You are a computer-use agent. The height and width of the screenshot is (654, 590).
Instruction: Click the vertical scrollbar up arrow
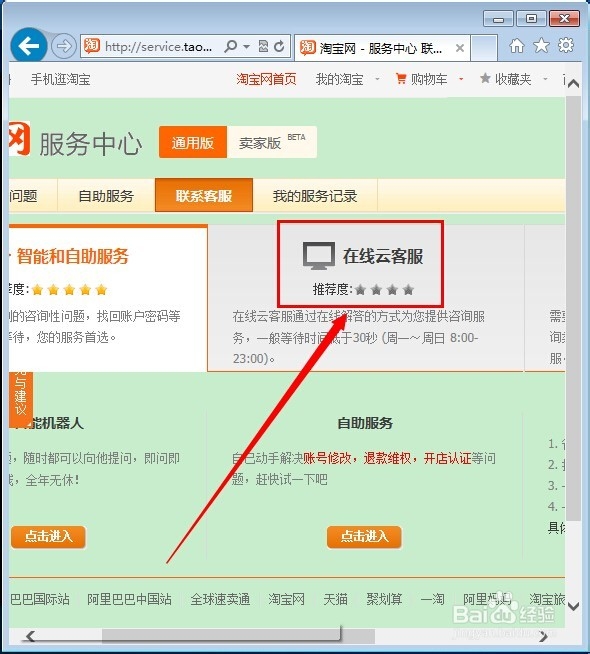574,83
